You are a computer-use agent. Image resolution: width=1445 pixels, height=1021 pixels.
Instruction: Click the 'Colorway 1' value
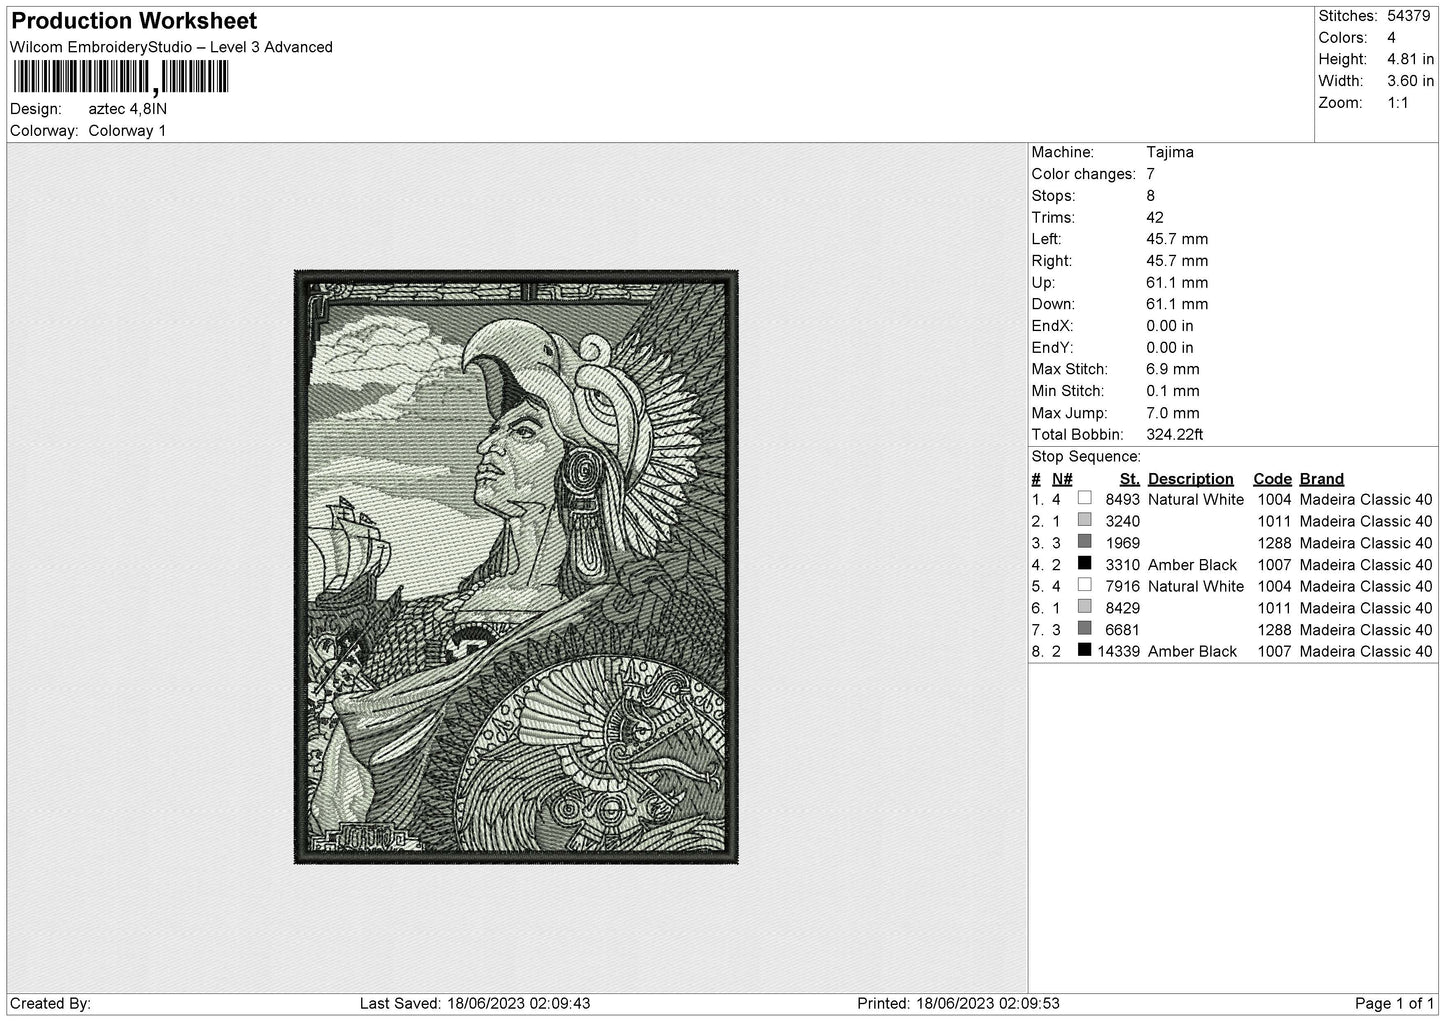click(x=127, y=131)
